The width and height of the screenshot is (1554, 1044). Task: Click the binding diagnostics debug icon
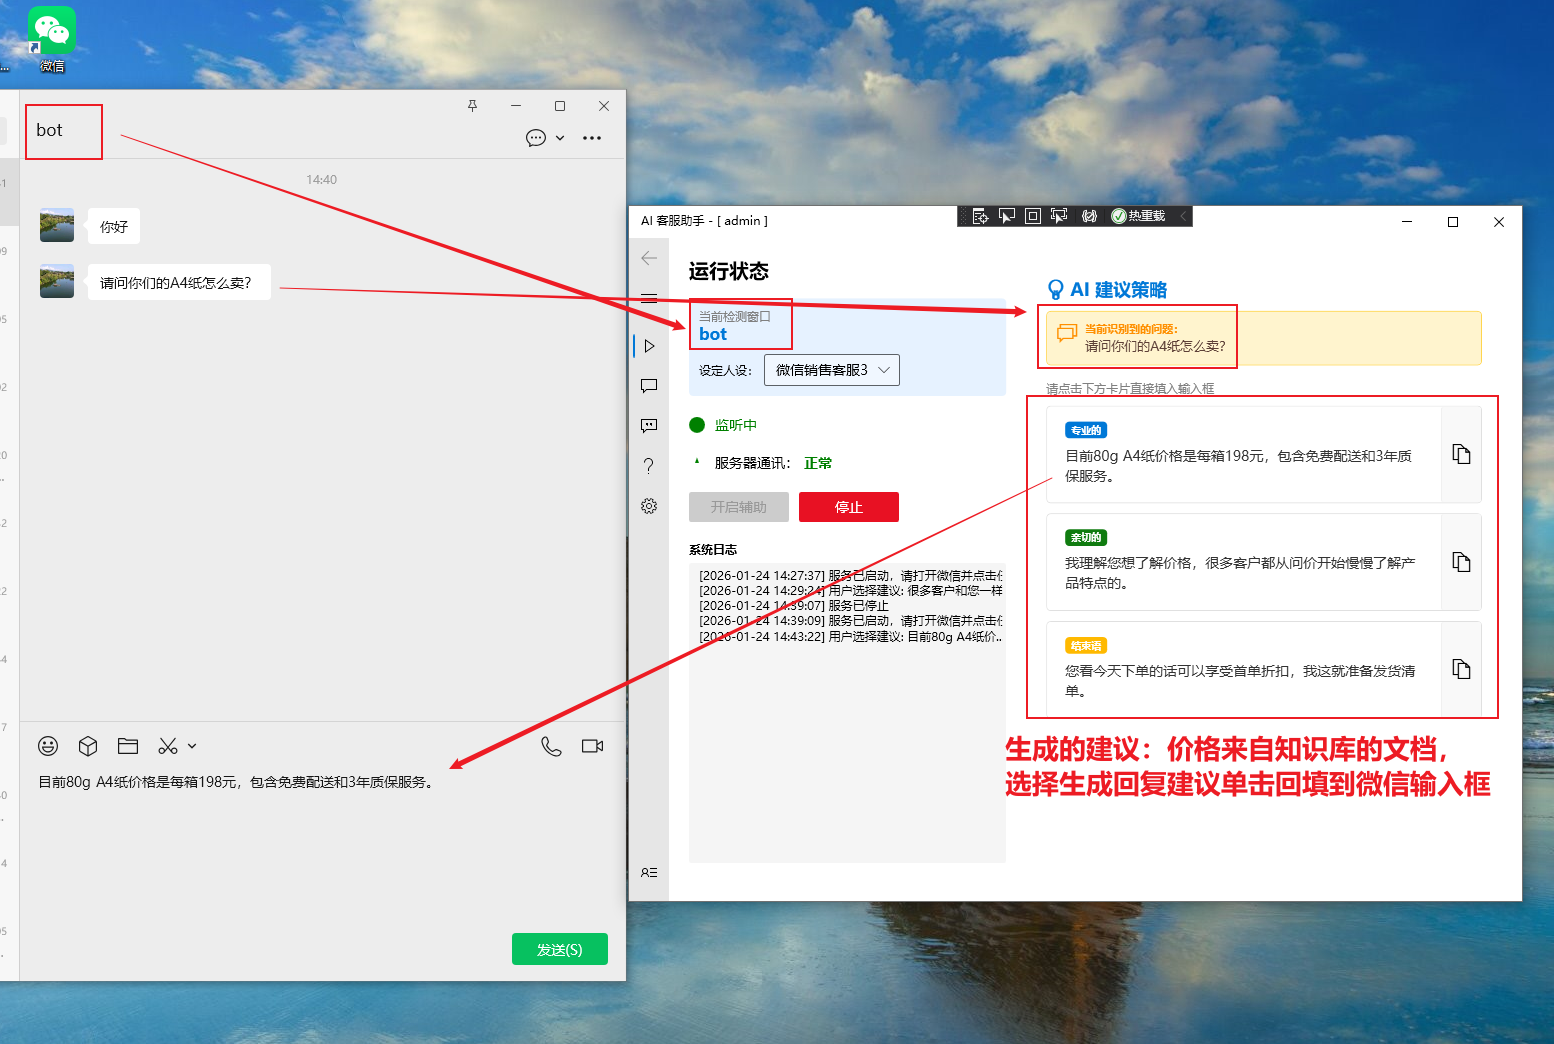pos(1089,216)
